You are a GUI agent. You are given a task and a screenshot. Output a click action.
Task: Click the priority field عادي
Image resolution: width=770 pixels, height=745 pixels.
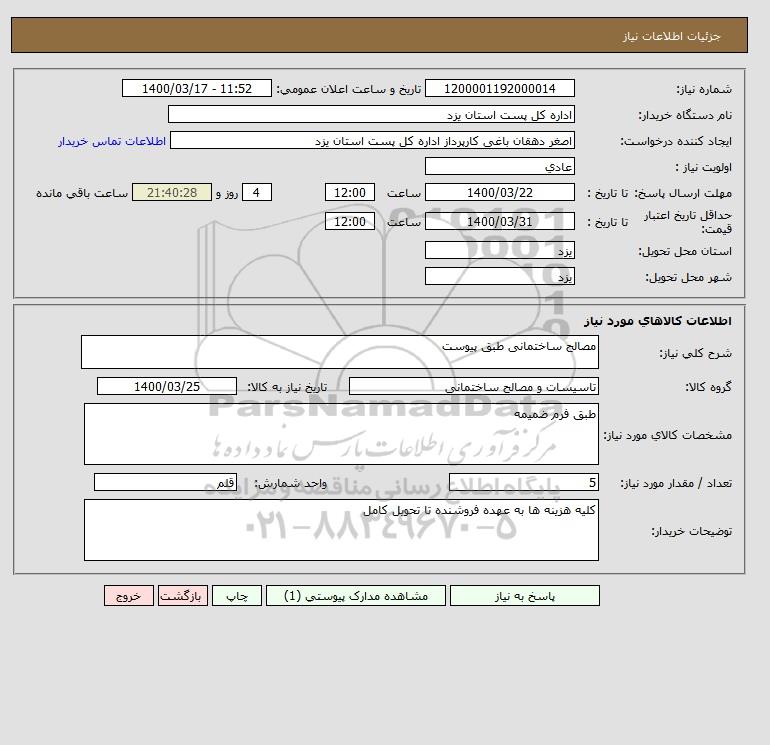pyautogui.click(x=499, y=166)
